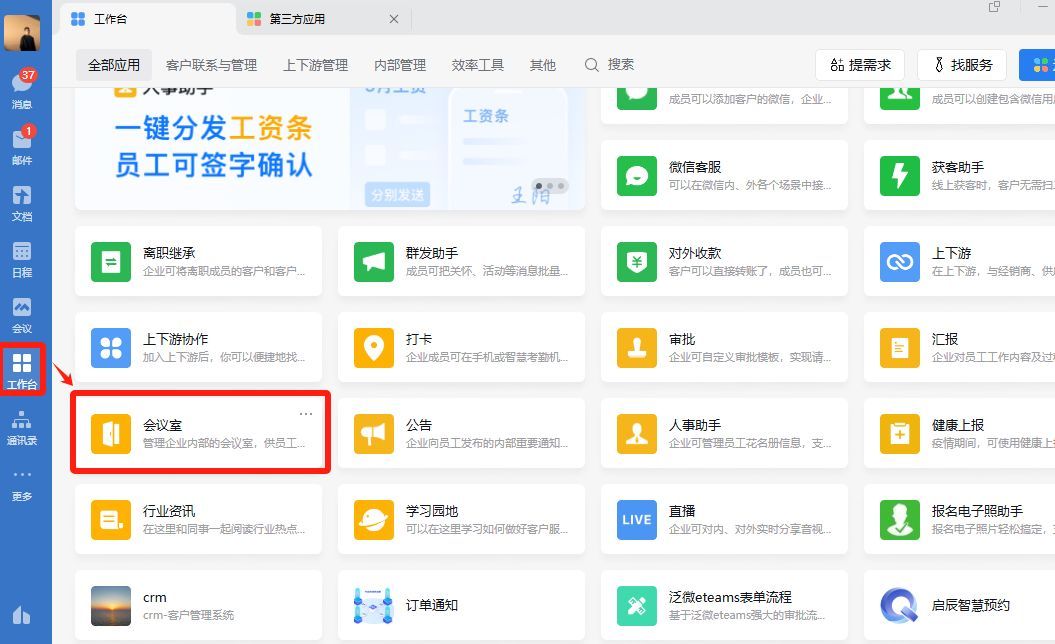Open the 微信客服 app icon
The height and width of the screenshot is (644, 1055).
(x=637, y=176)
